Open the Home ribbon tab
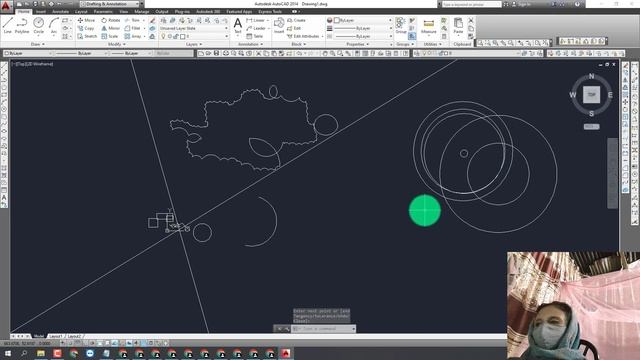Screen dimensions: 640x360 (23, 11)
